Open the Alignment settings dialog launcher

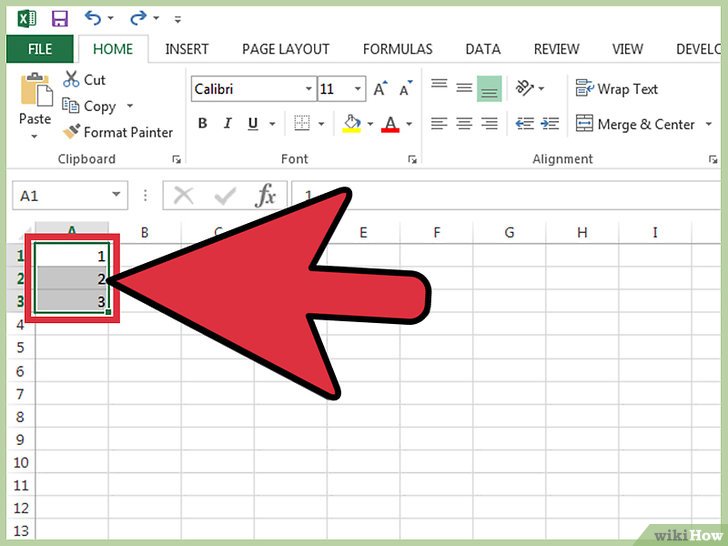[x=713, y=159]
